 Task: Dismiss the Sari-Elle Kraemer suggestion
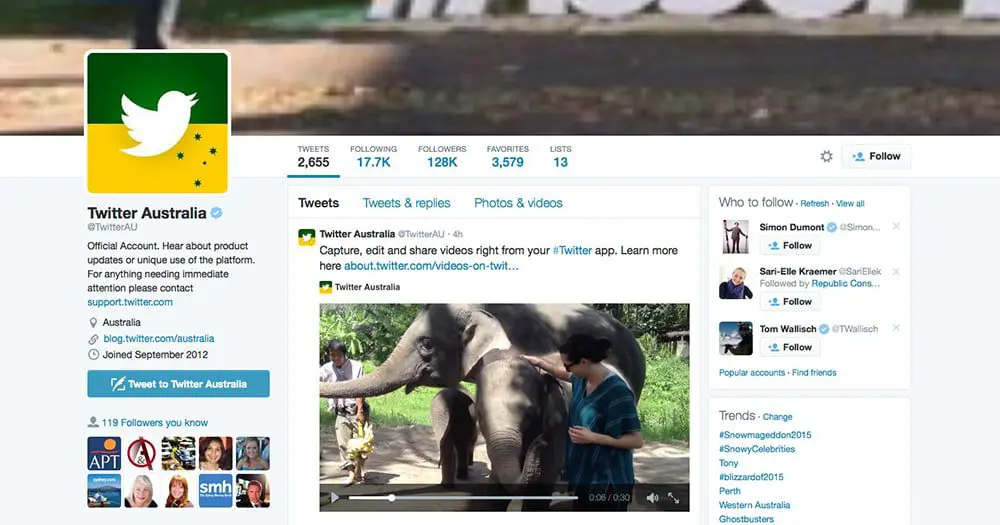click(x=896, y=272)
